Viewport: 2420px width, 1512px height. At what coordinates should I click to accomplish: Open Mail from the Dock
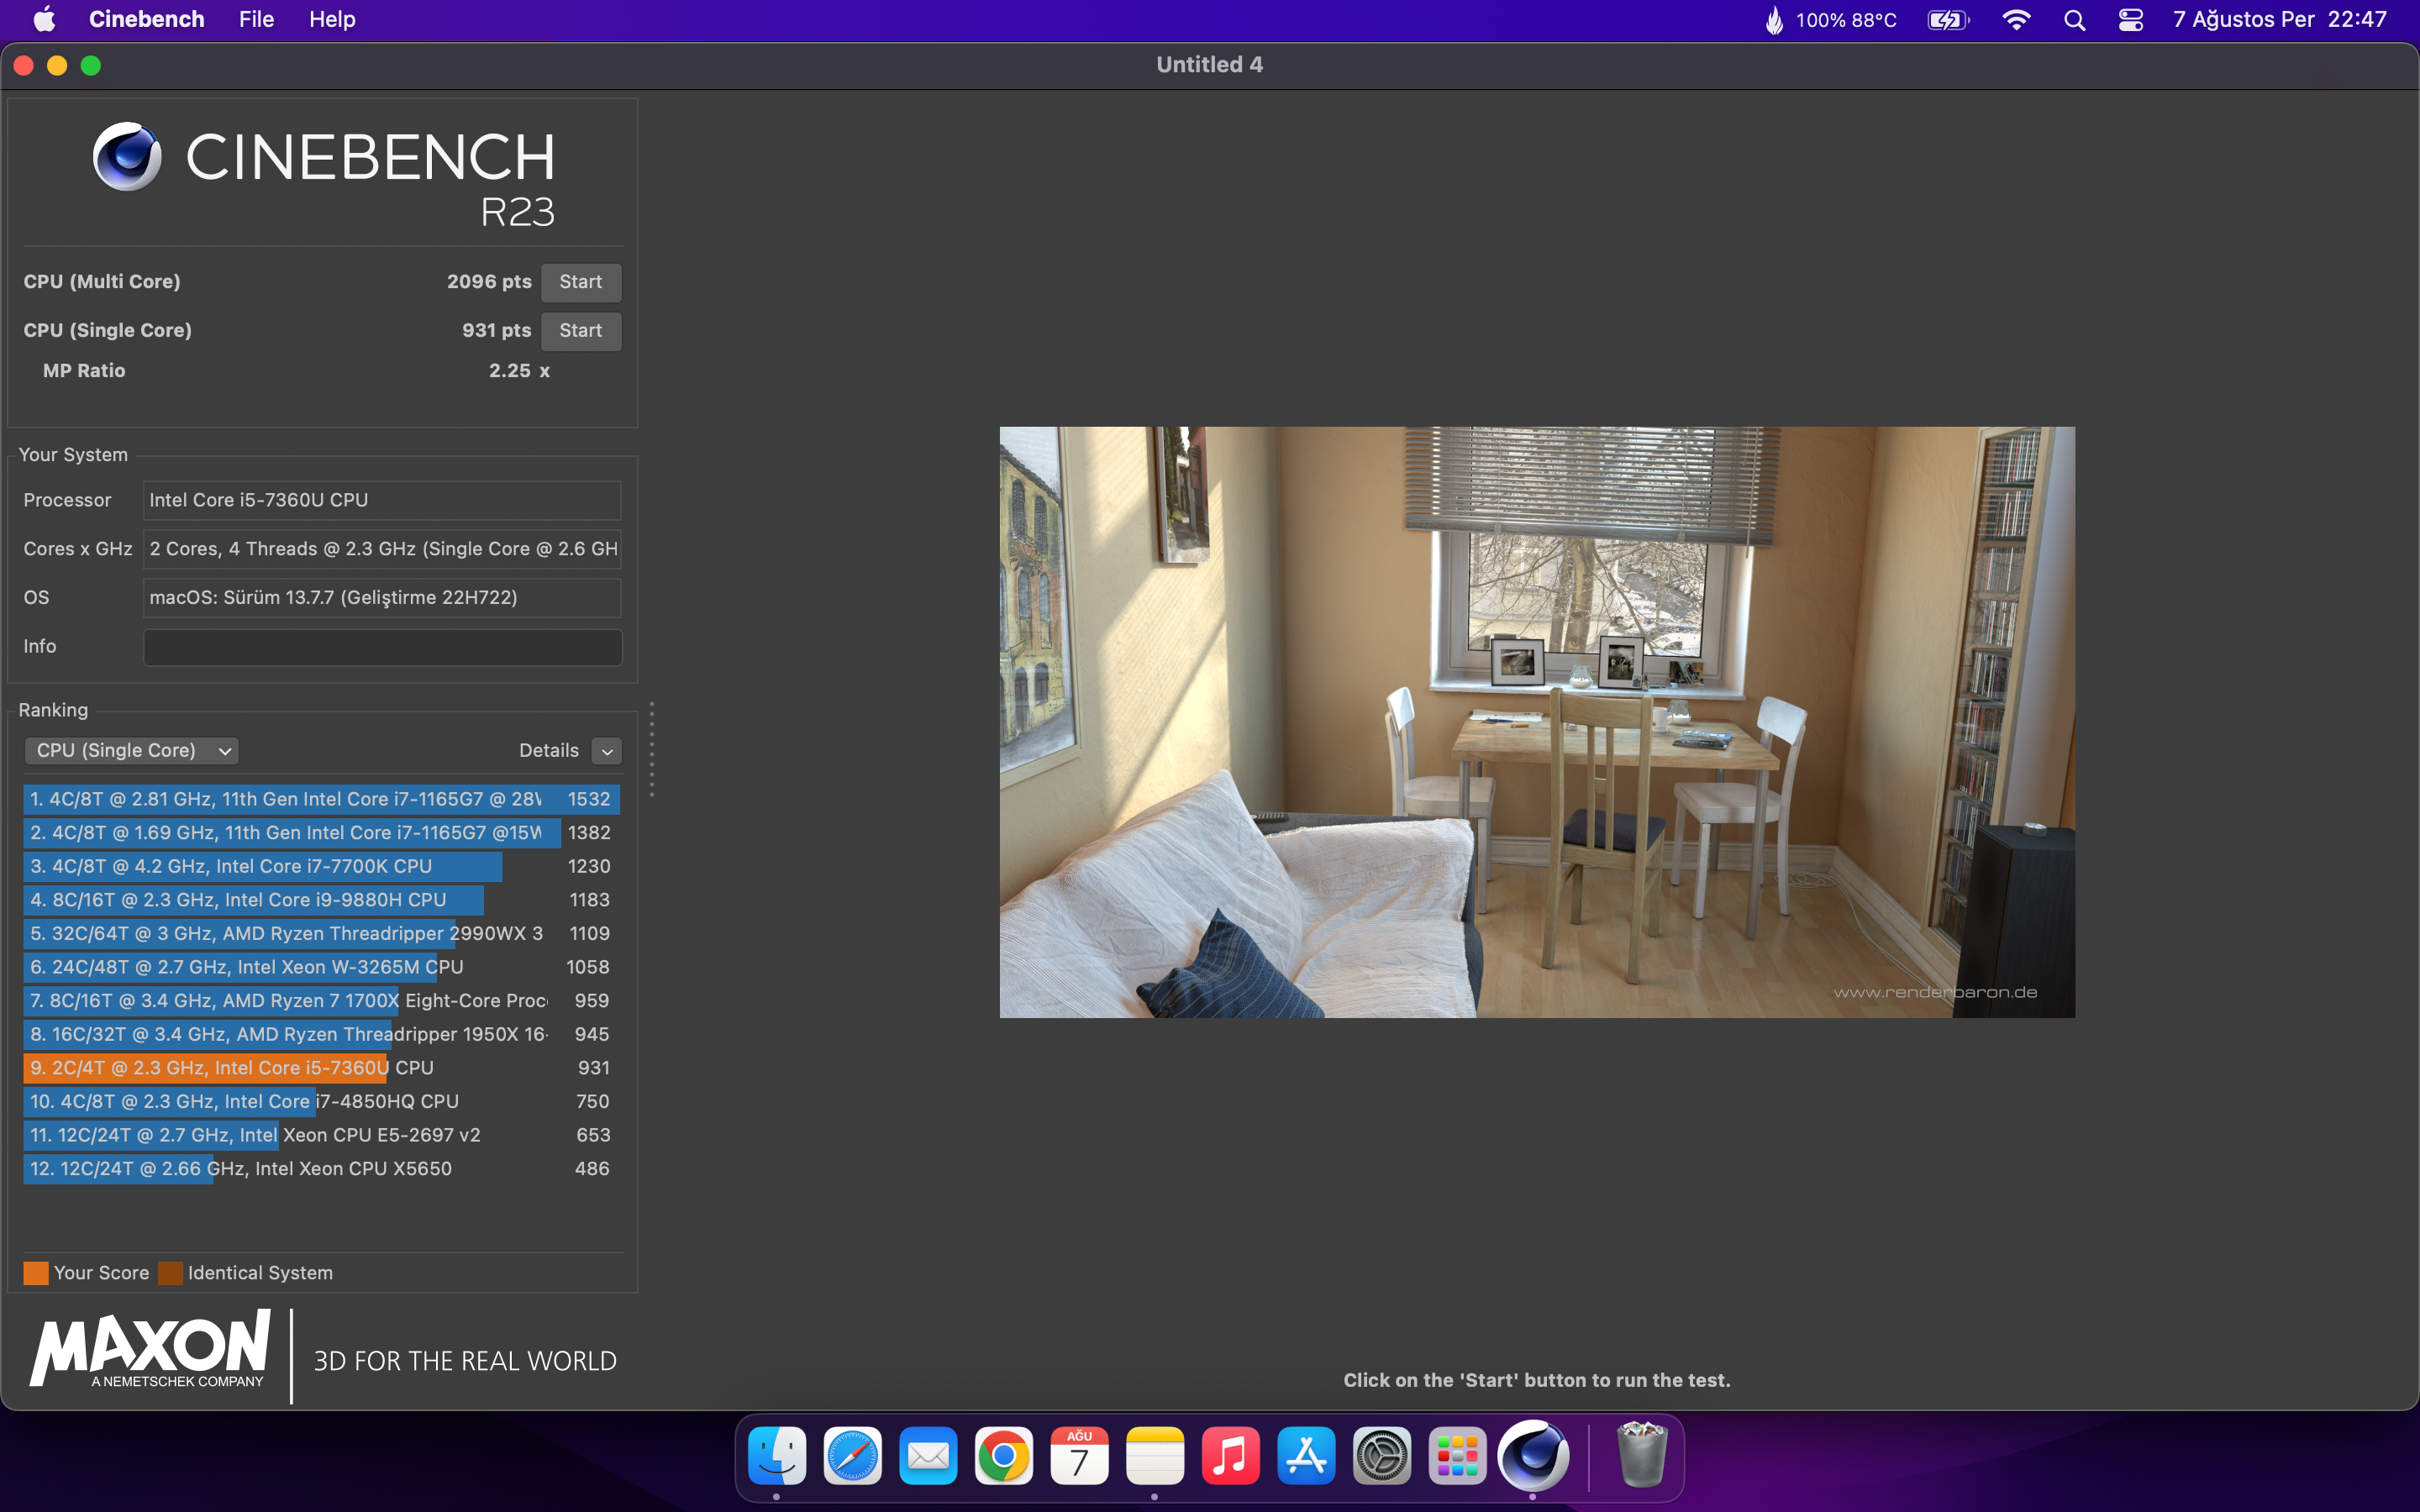pos(928,1456)
